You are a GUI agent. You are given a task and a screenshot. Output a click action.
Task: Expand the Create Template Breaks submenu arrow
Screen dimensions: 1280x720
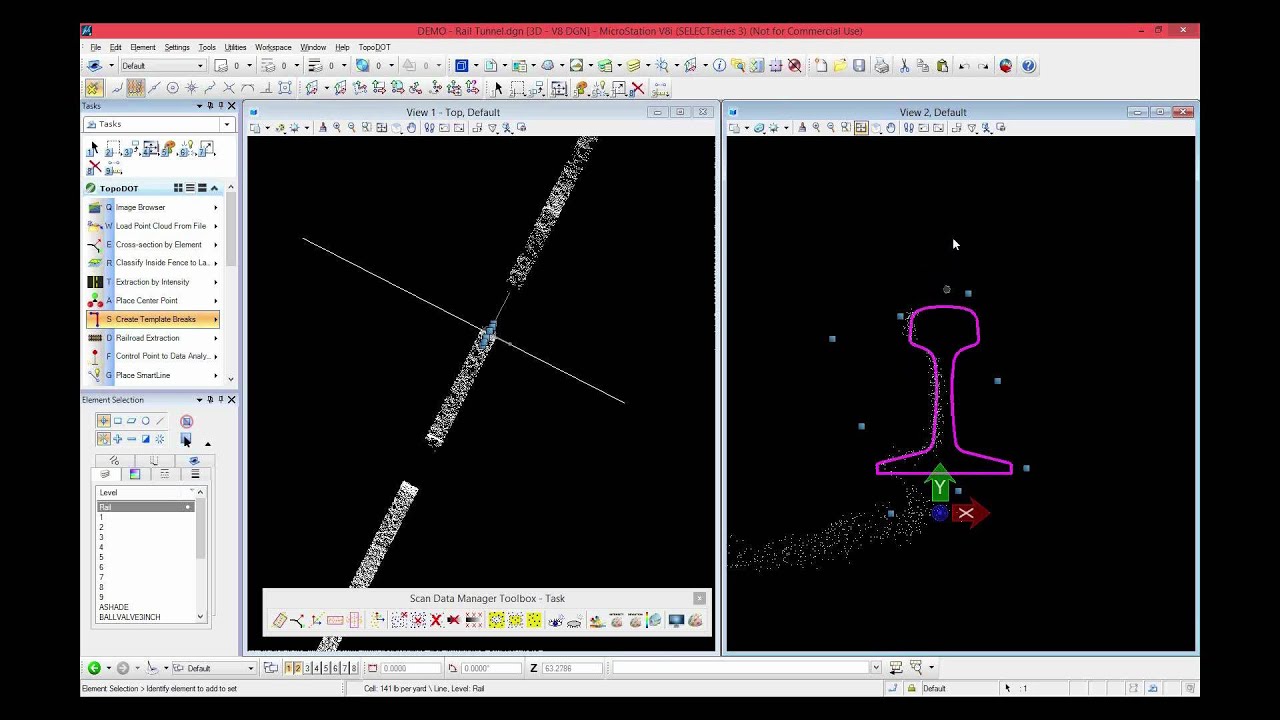tap(215, 319)
